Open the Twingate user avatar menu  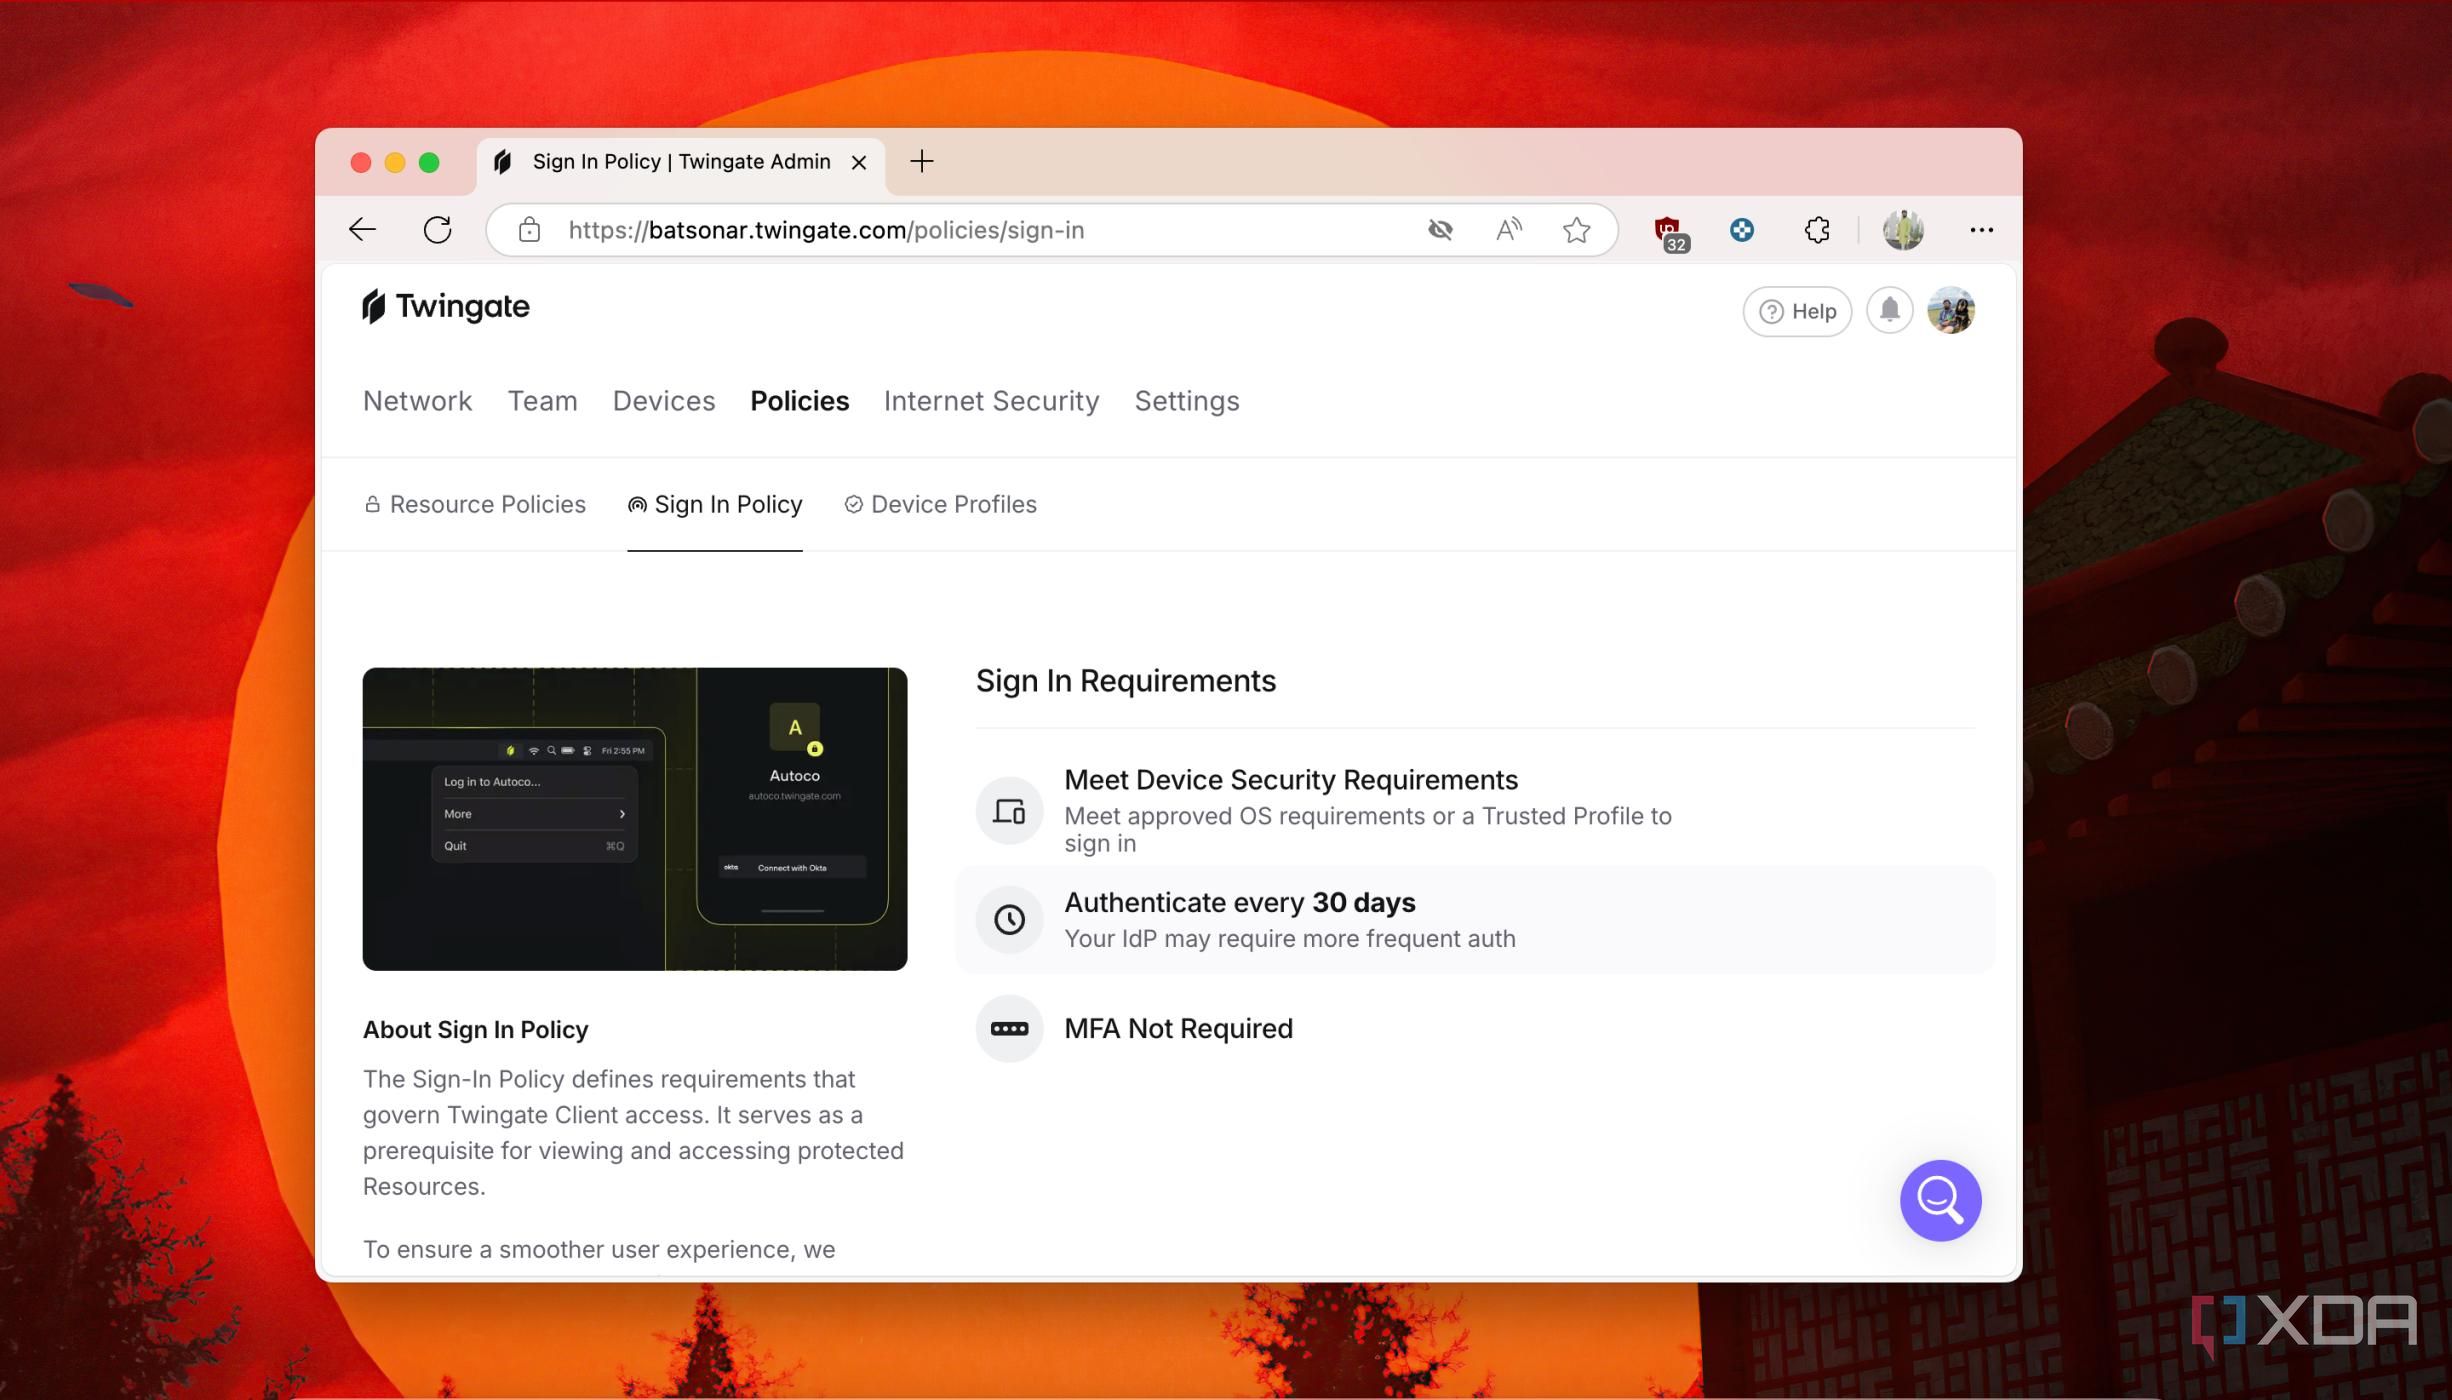click(x=1951, y=311)
